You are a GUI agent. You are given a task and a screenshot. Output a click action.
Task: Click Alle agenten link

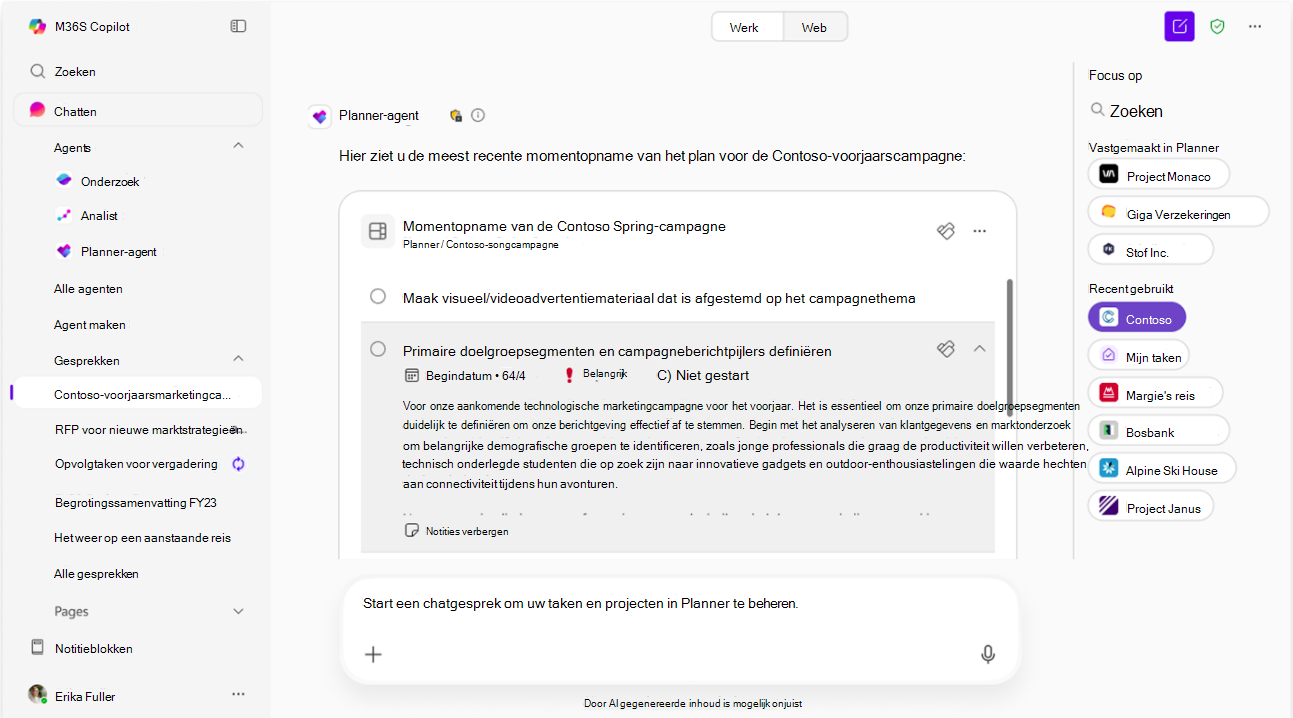pos(88,288)
